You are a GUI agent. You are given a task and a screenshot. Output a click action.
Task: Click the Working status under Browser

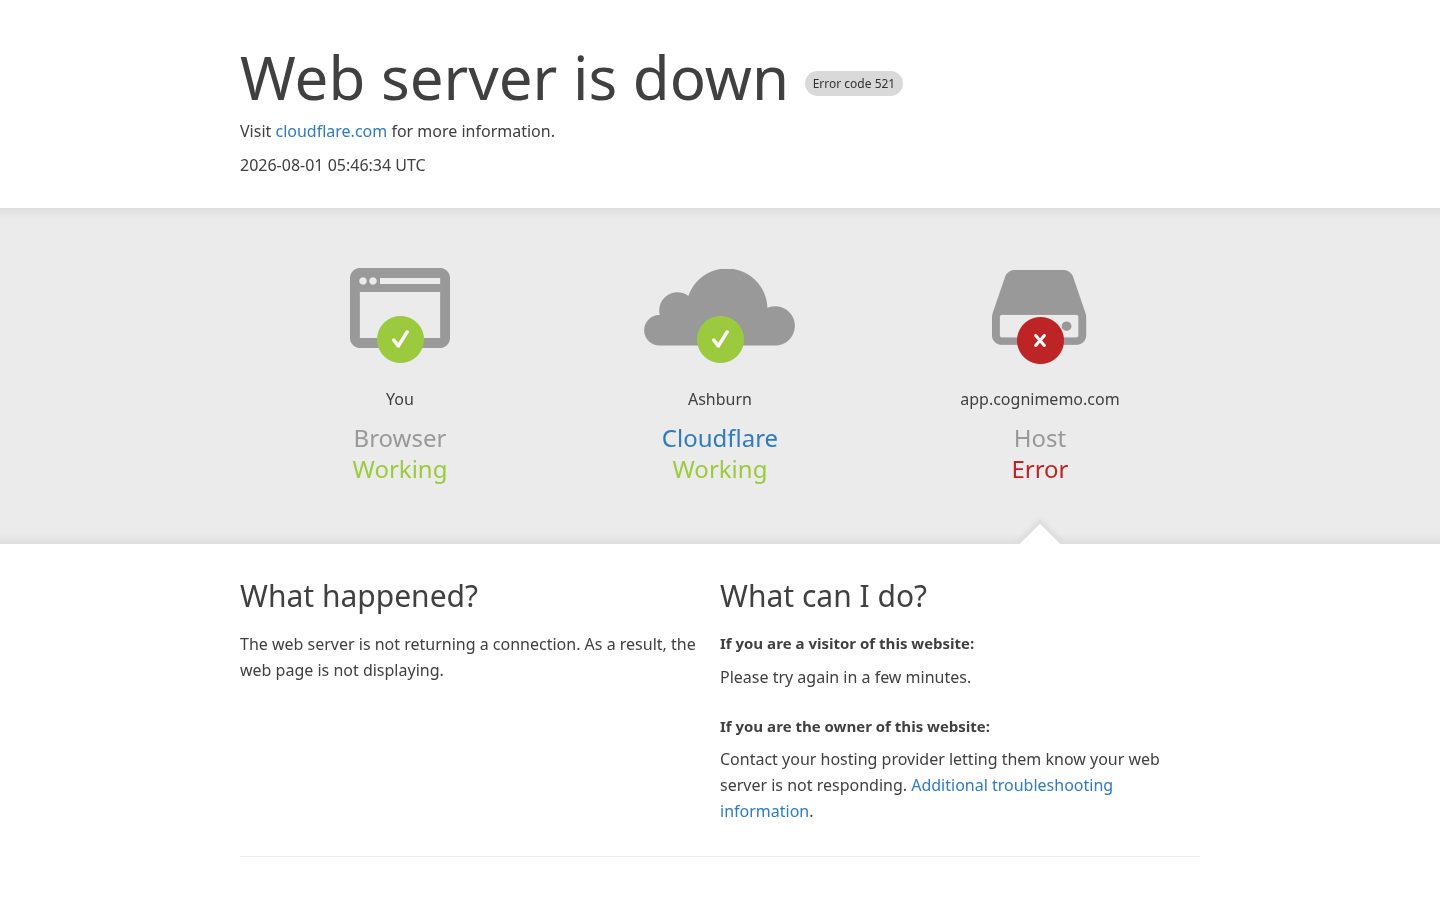pos(400,469)
